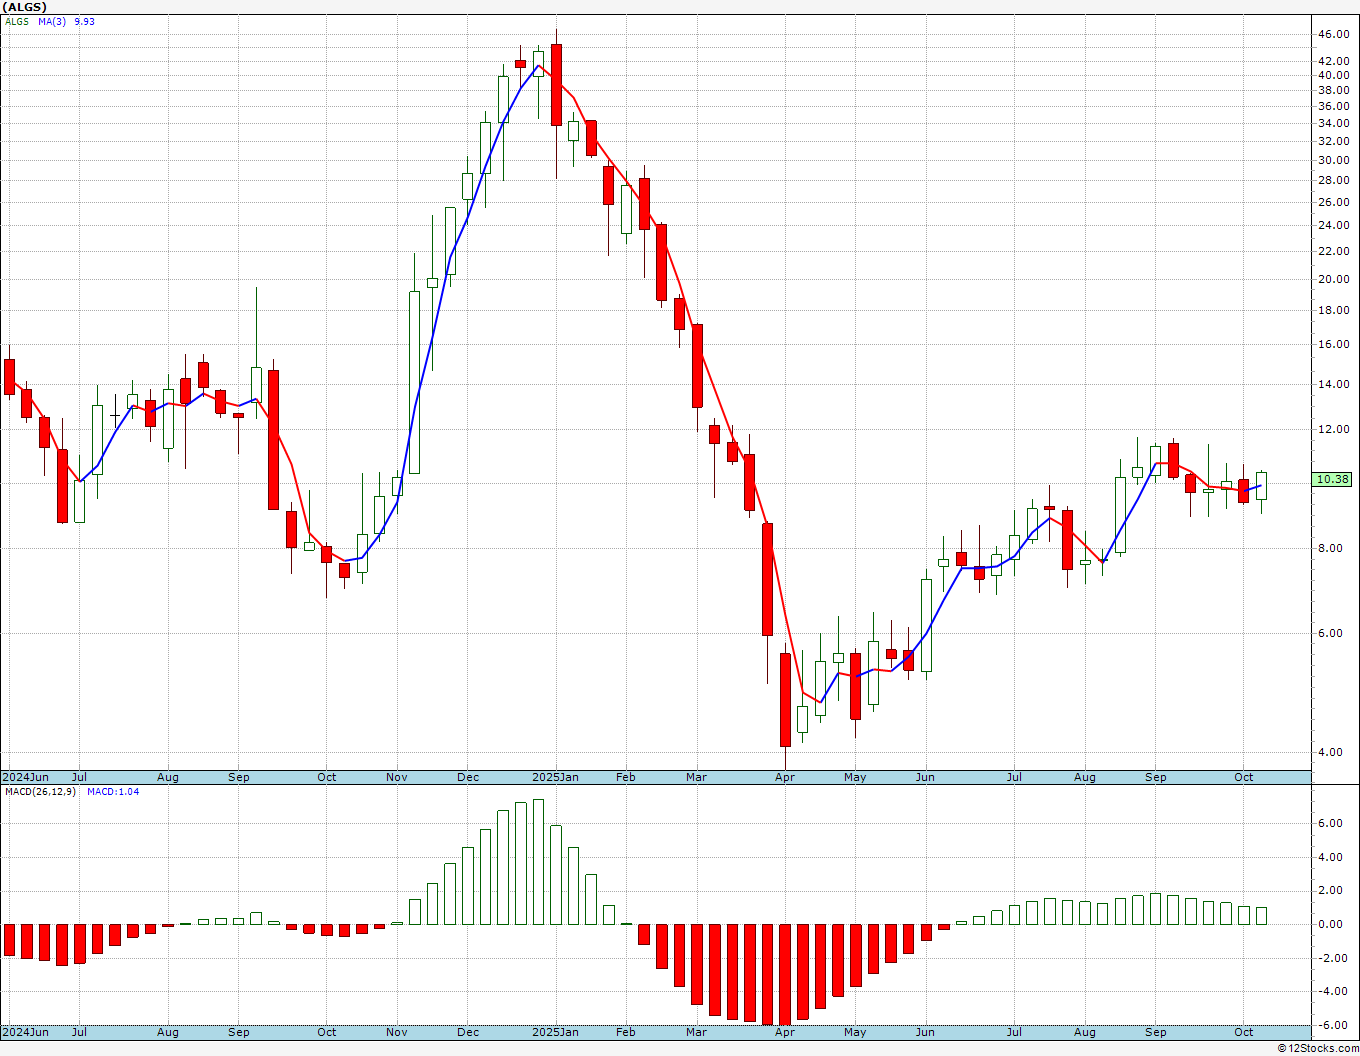1360x1056 pixels.
Task: Click the ALGS ticker title at top left
Action: (x=25, y=7)
